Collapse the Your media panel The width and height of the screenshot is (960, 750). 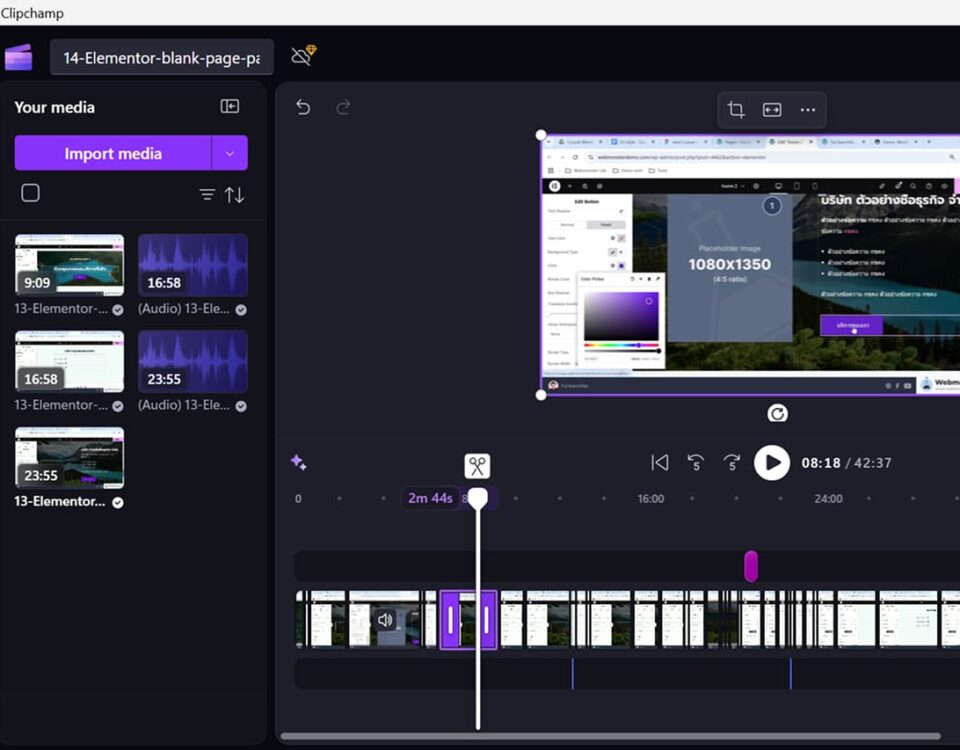click(x=230, y=107)
